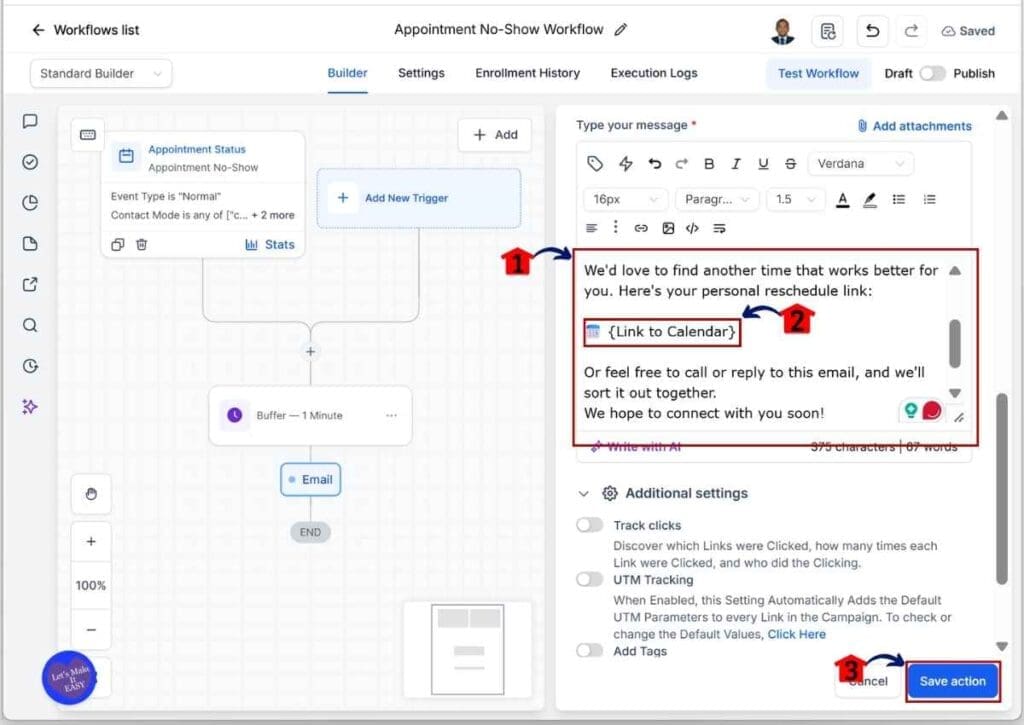The height and width of the screenshot is (725, 1024).
Task: Go back to Workflows list
Action: pyautogui.click(x=85, y=30)
